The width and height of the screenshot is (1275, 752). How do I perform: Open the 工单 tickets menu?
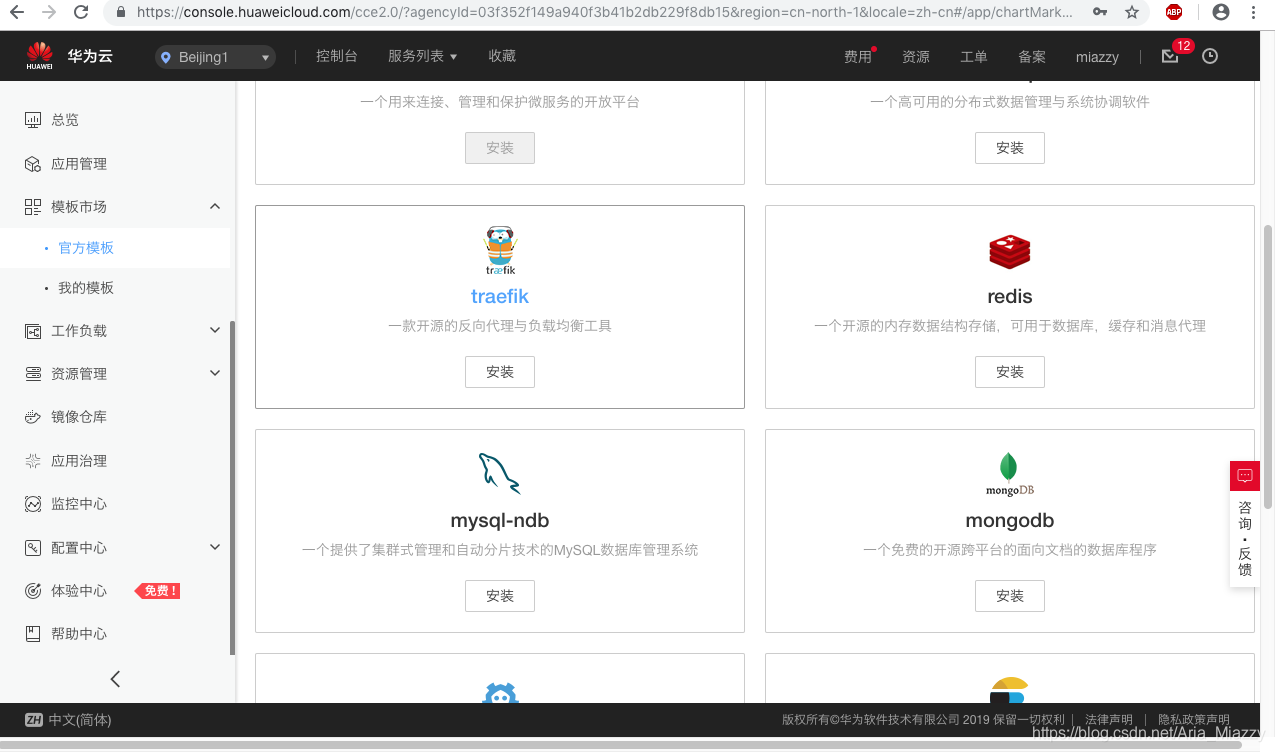tap(974, 57)
